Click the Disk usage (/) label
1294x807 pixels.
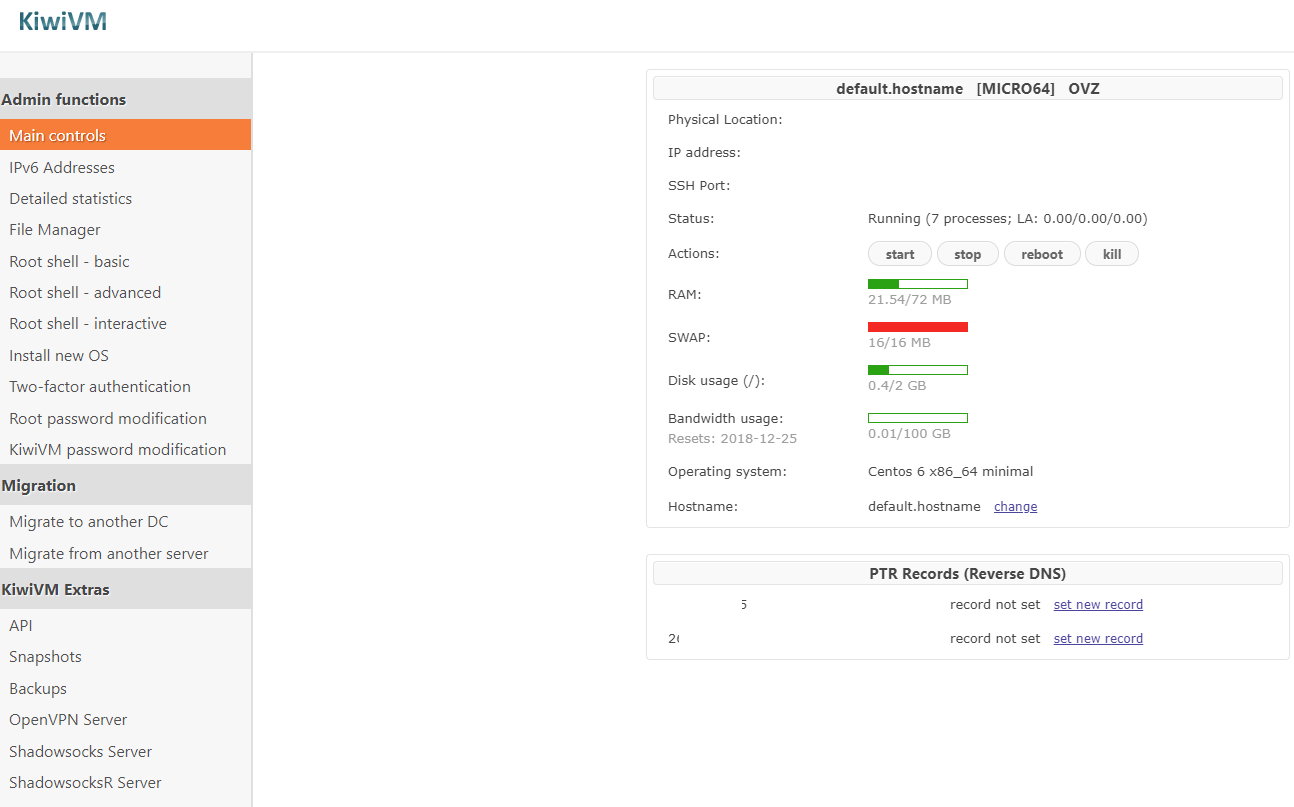[x=716, y=380]
